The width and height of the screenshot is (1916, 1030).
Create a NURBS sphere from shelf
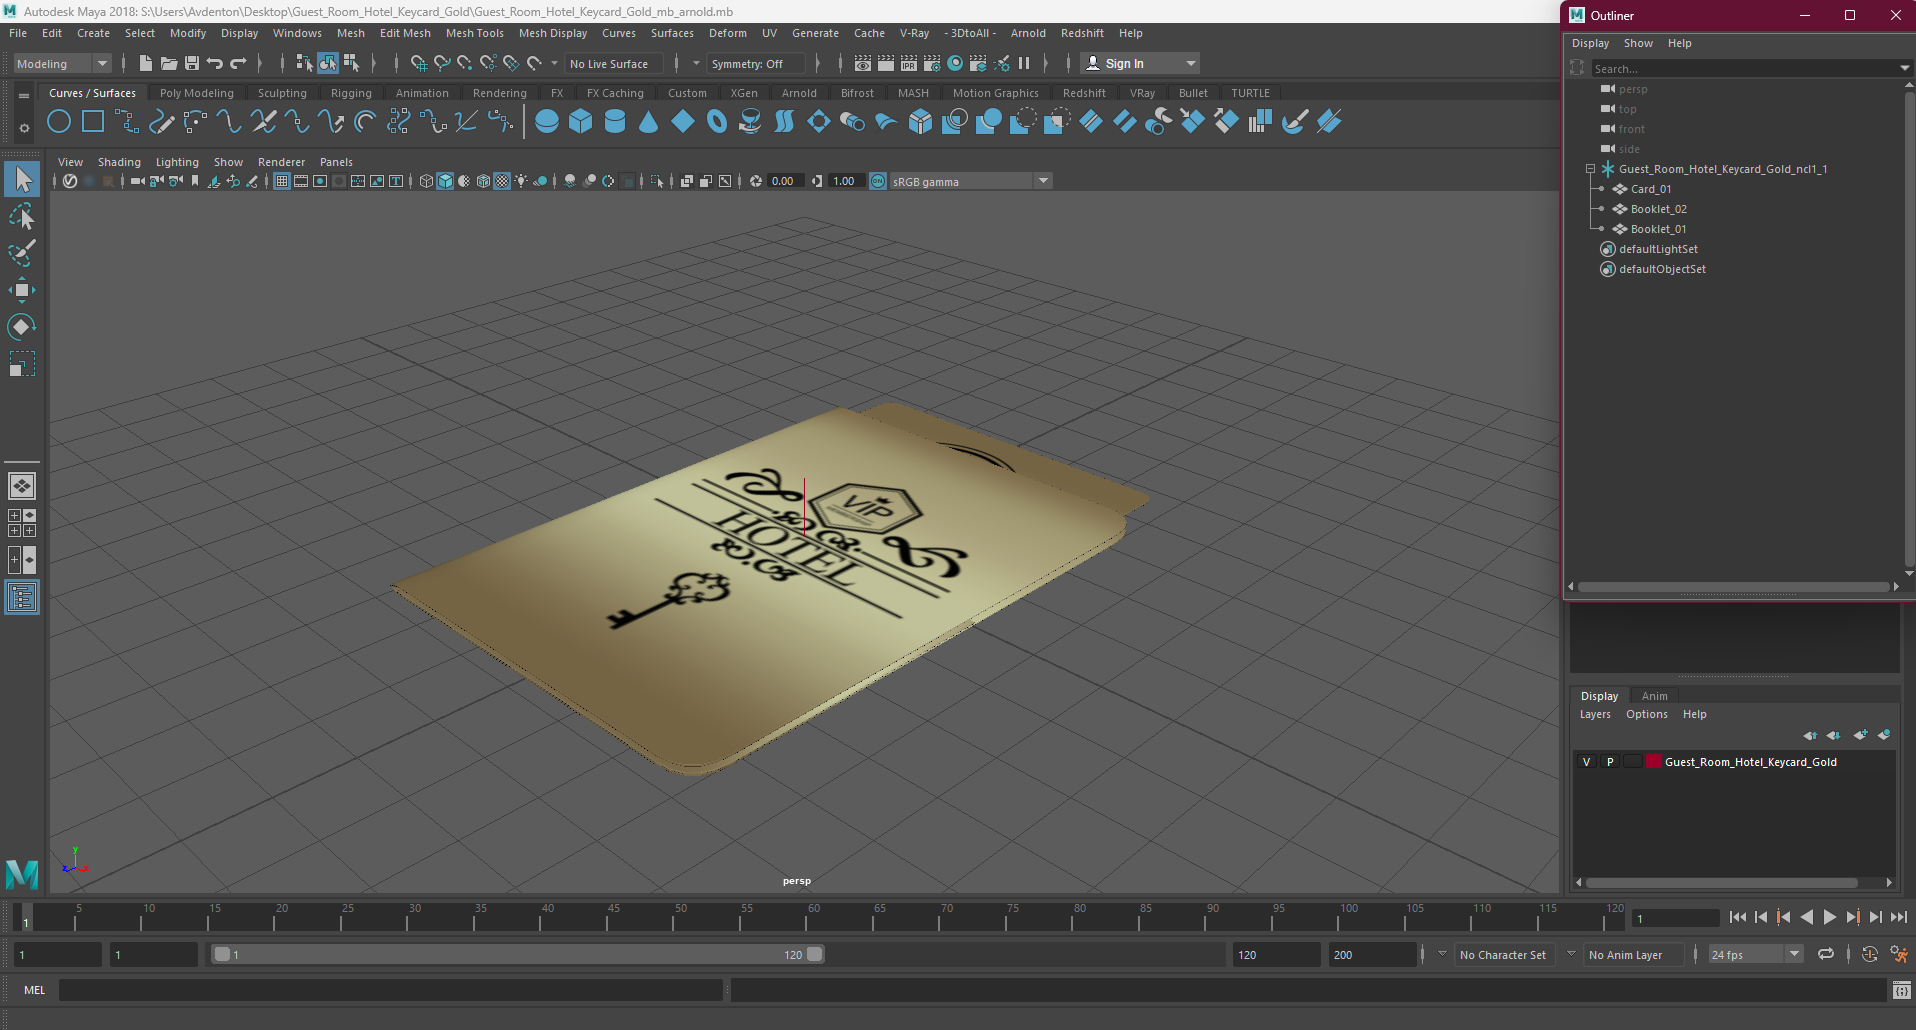tap(547, 122)
